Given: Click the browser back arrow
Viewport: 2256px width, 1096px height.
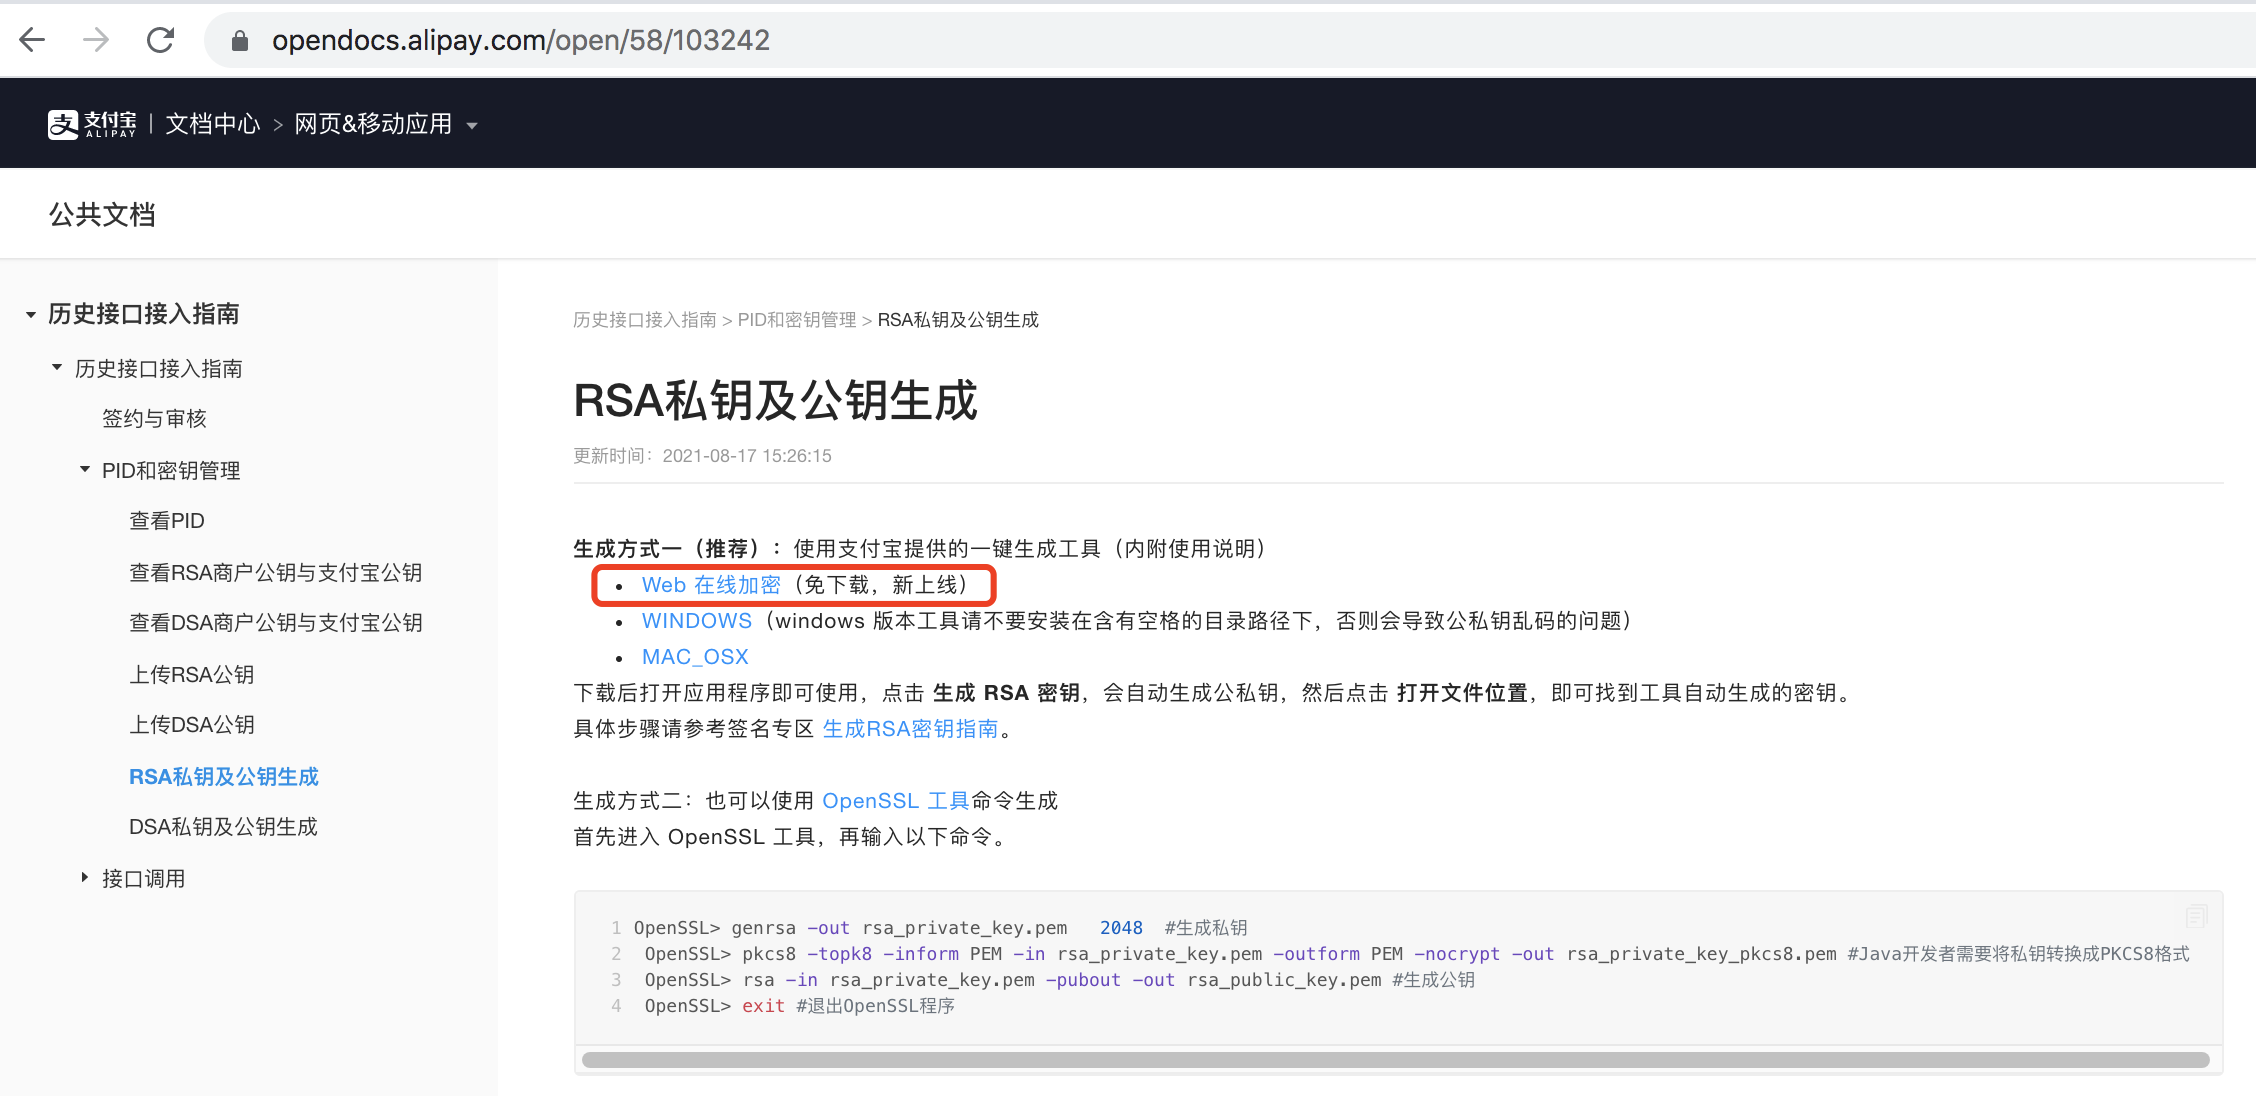Looking at the screenshot, I should 33,40.
